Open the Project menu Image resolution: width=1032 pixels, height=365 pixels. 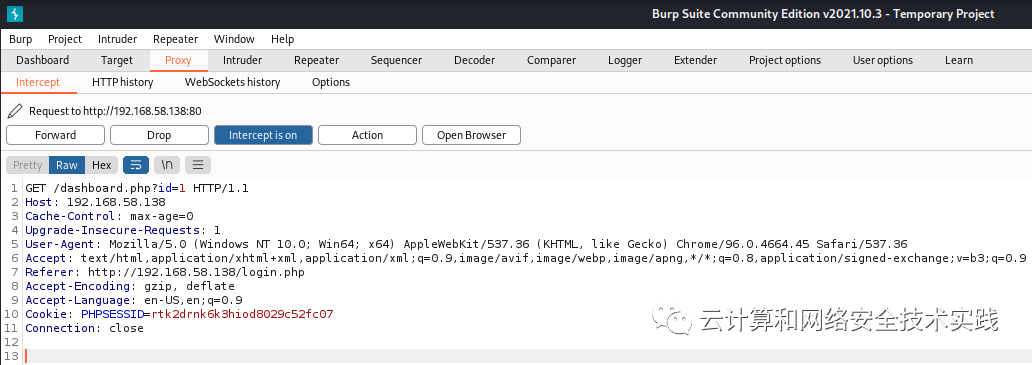(x=65, y=39)
